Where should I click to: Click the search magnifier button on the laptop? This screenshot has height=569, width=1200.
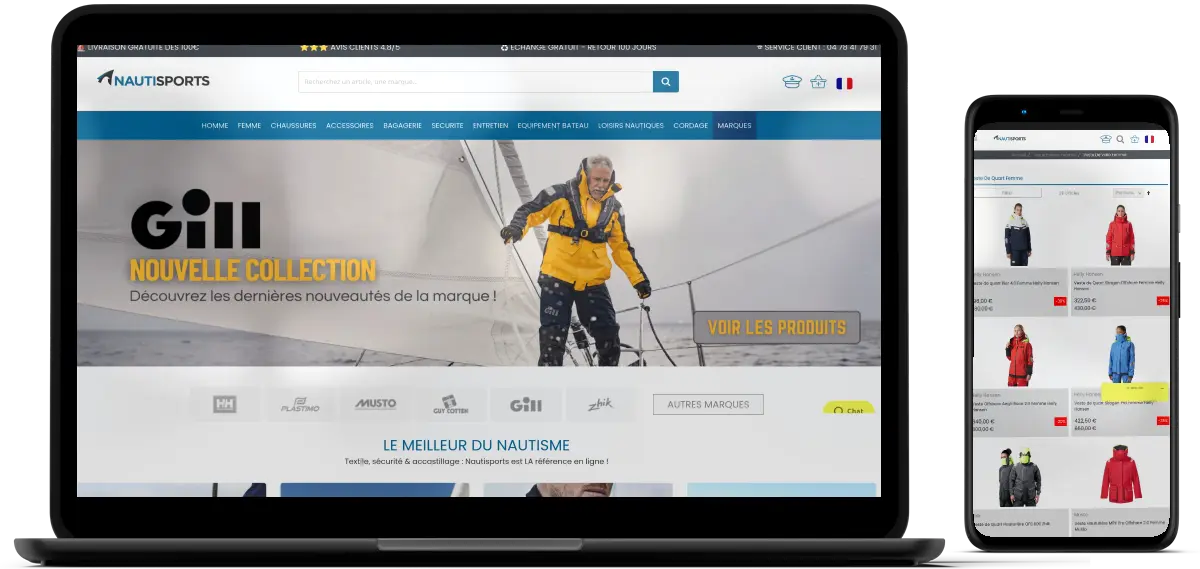coord(666,82)
